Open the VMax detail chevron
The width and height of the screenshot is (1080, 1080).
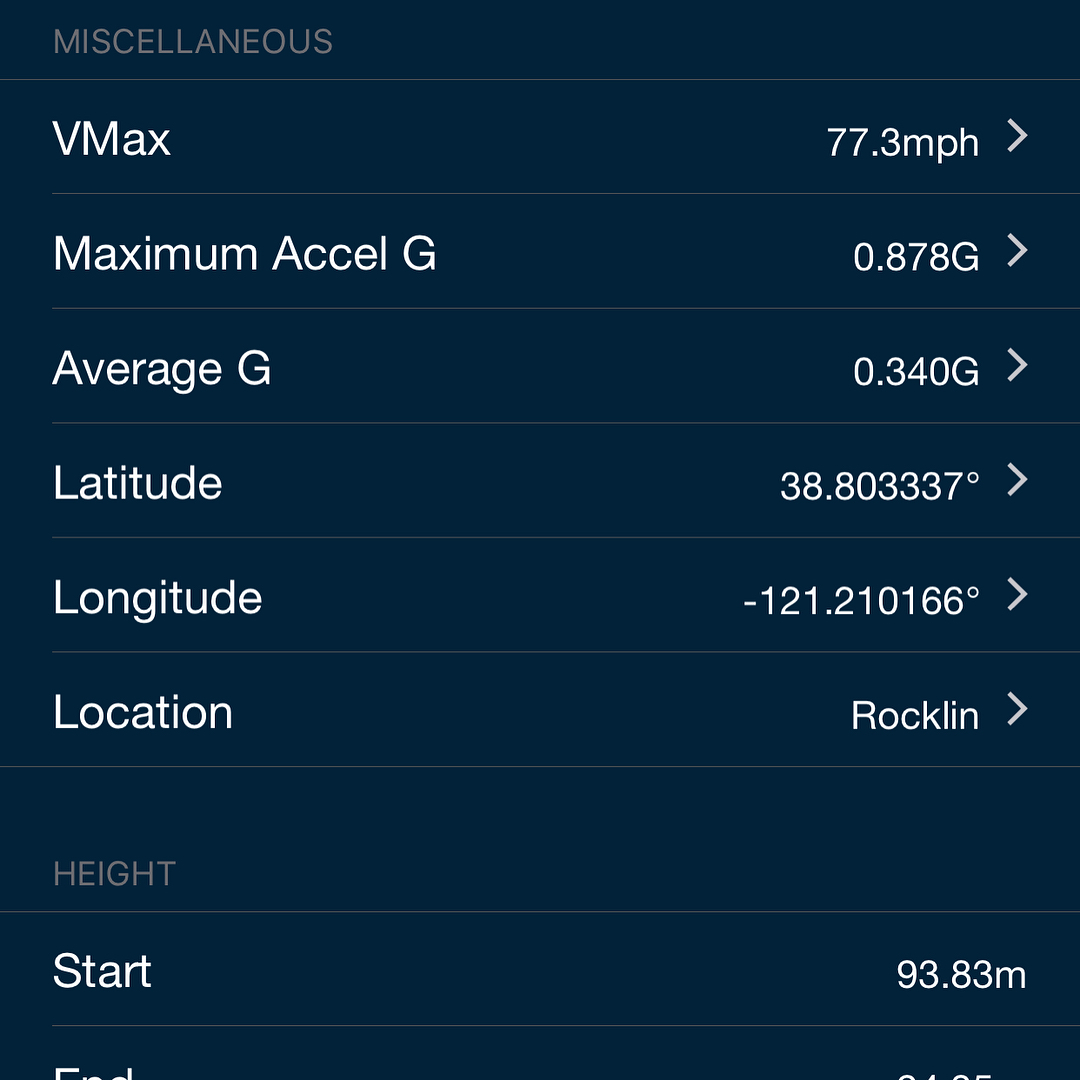click(1017, 136)
